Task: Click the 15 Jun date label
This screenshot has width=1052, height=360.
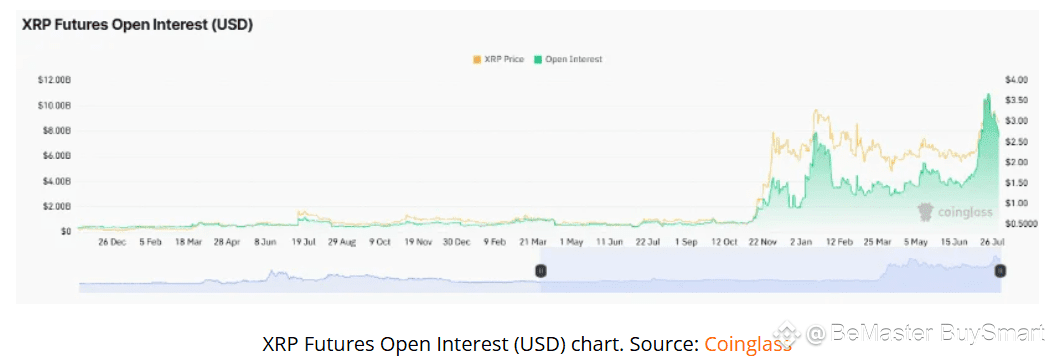Action: 954,241
